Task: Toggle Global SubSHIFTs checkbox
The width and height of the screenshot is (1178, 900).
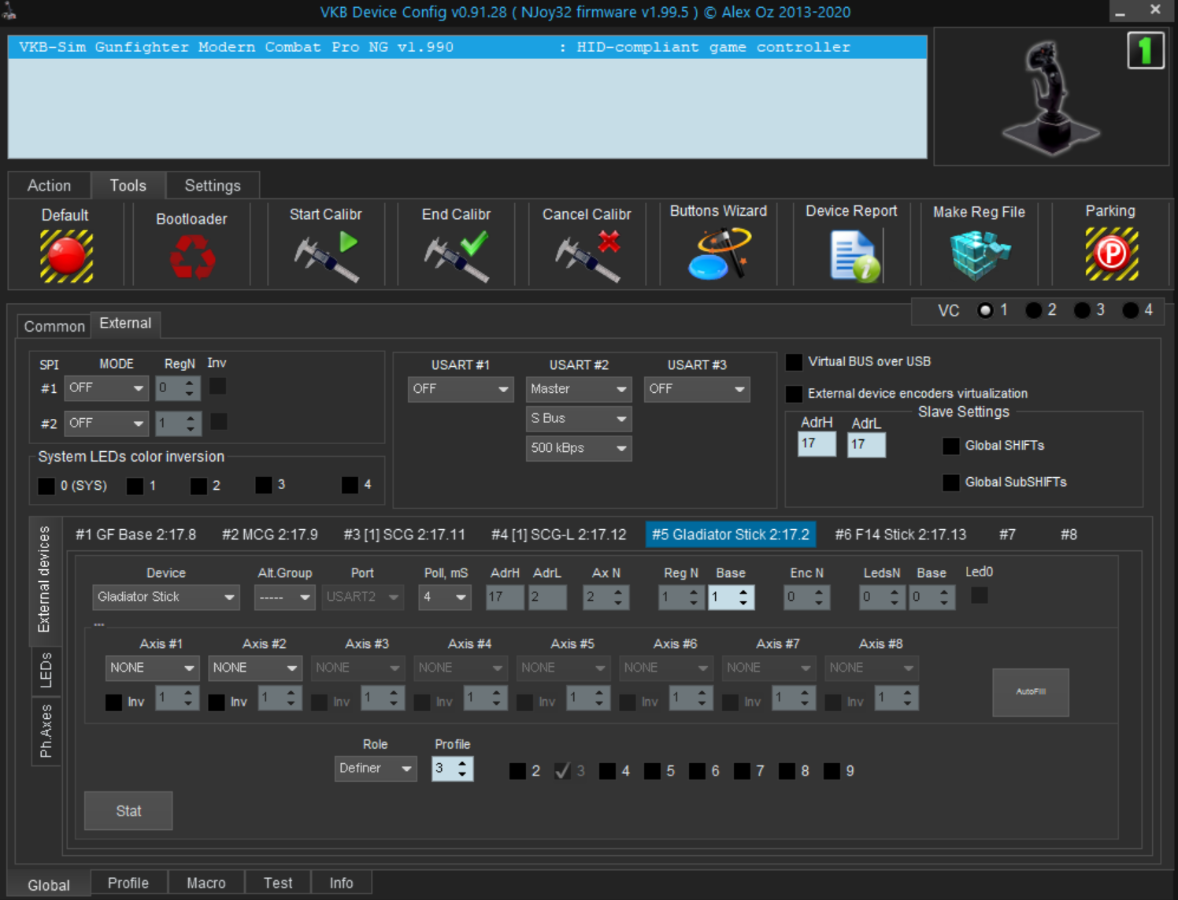Action: click(951, 482)
